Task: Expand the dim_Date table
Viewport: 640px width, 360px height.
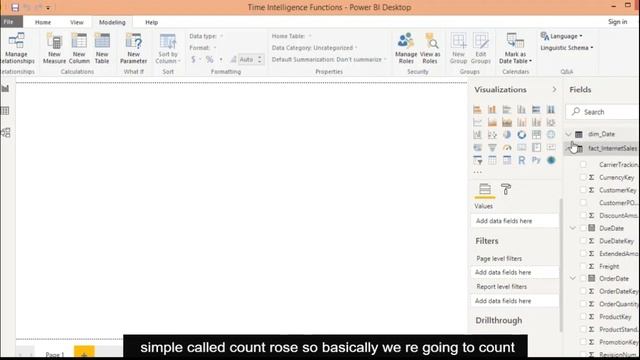Action: click(569, 134)
